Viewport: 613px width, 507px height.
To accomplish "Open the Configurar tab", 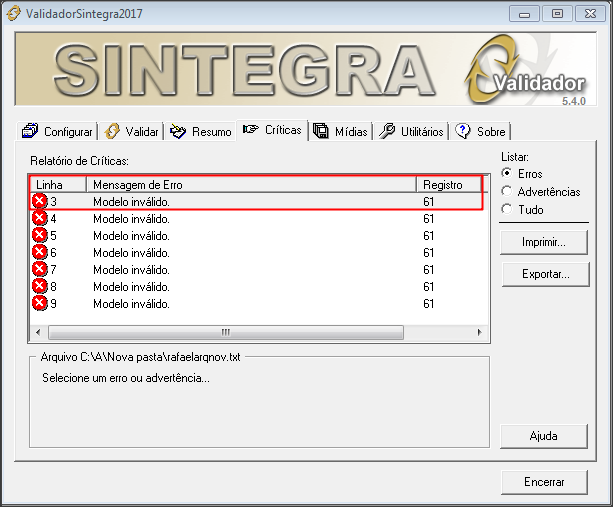I will point(57,131).
